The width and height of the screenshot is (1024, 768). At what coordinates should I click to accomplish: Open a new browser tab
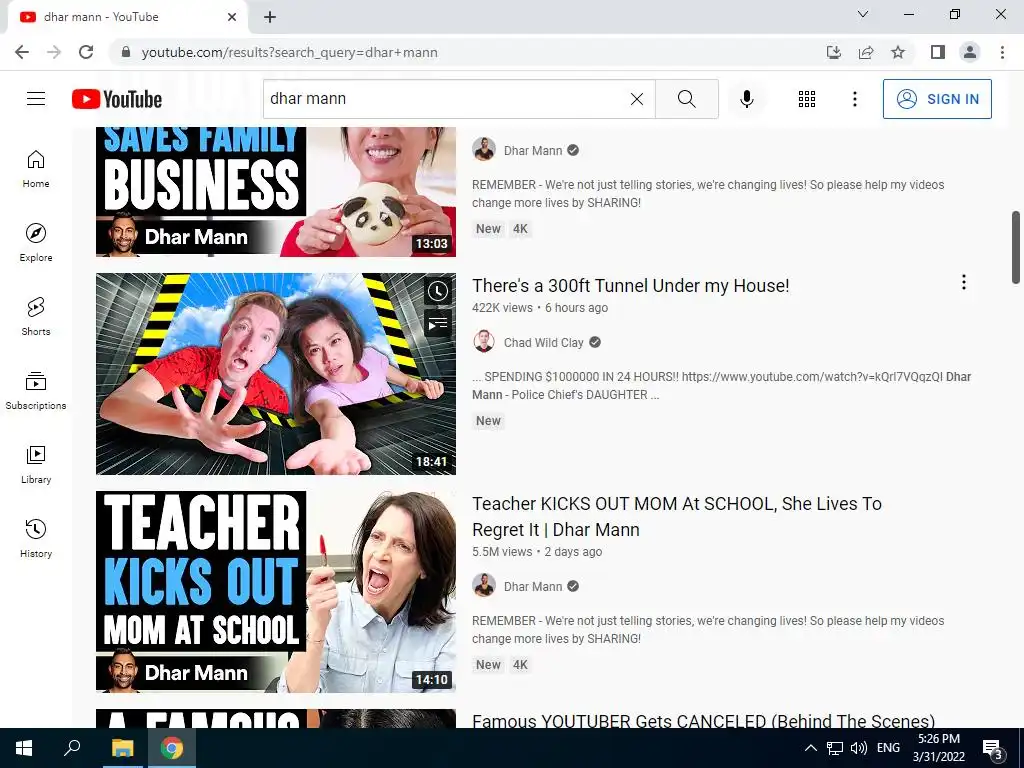[270, 17]
